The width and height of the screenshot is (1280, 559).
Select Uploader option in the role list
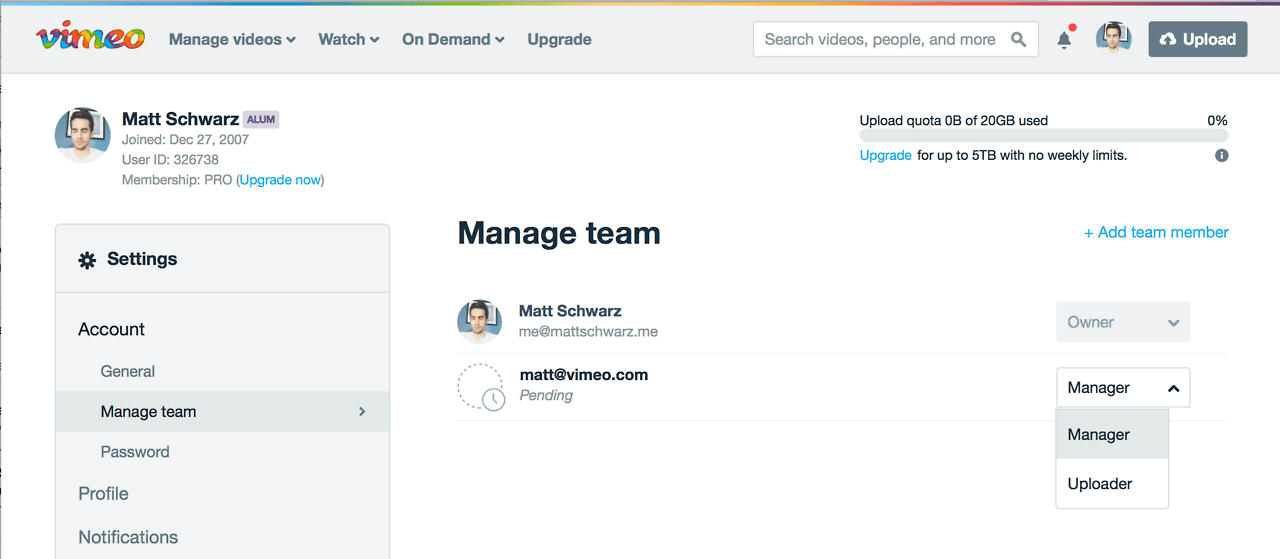click(1112, 483)
